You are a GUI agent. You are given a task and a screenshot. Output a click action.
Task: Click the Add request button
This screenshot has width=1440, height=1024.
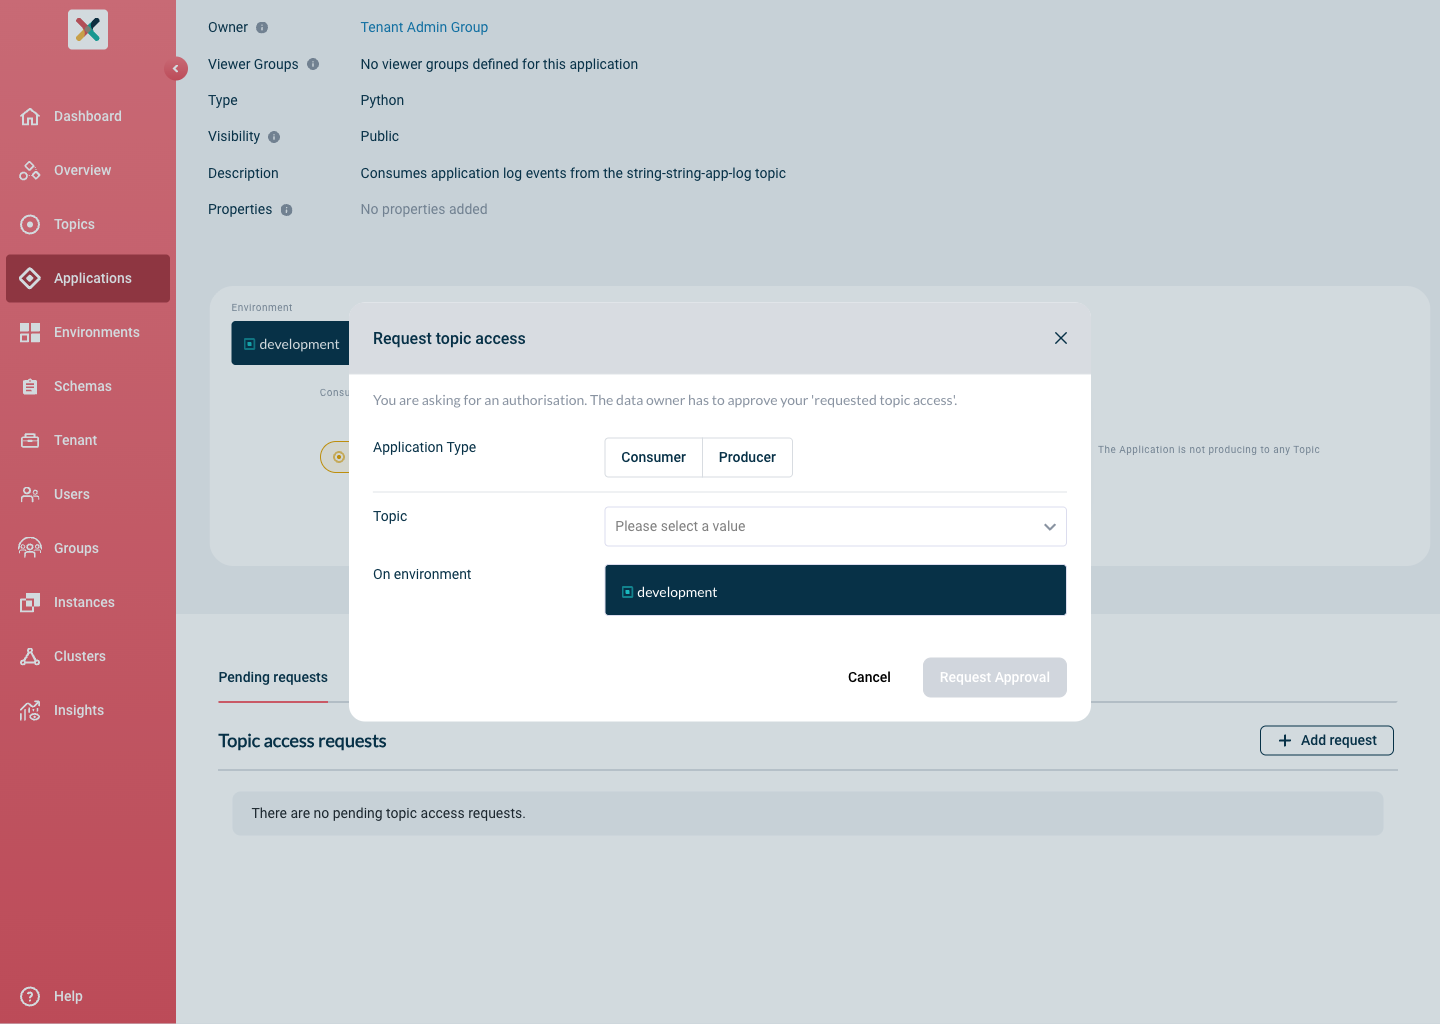tap(1326, 740)
